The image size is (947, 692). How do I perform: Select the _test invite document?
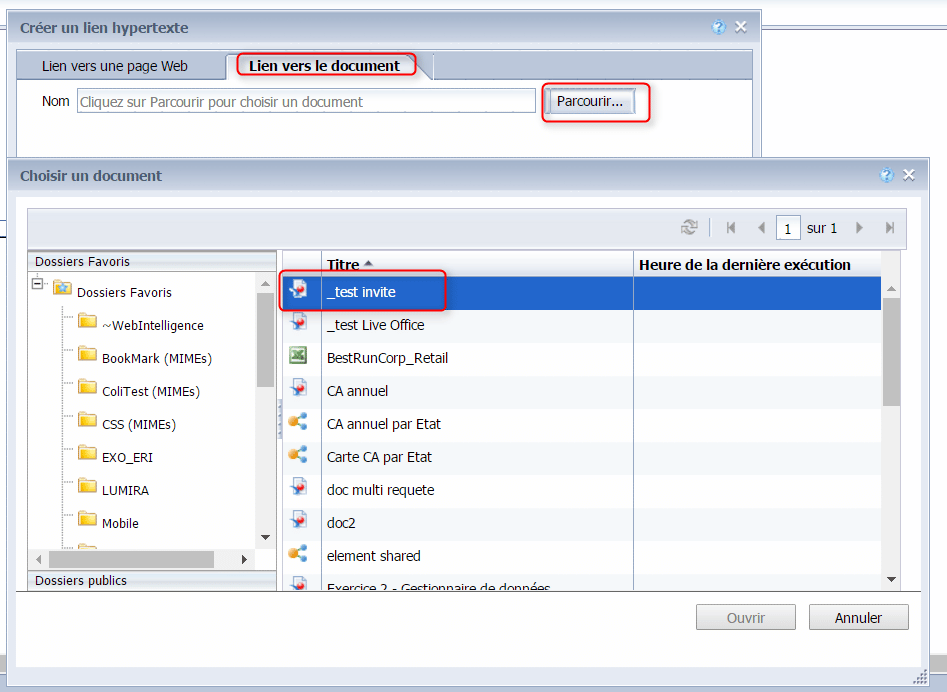pos(361,292)
